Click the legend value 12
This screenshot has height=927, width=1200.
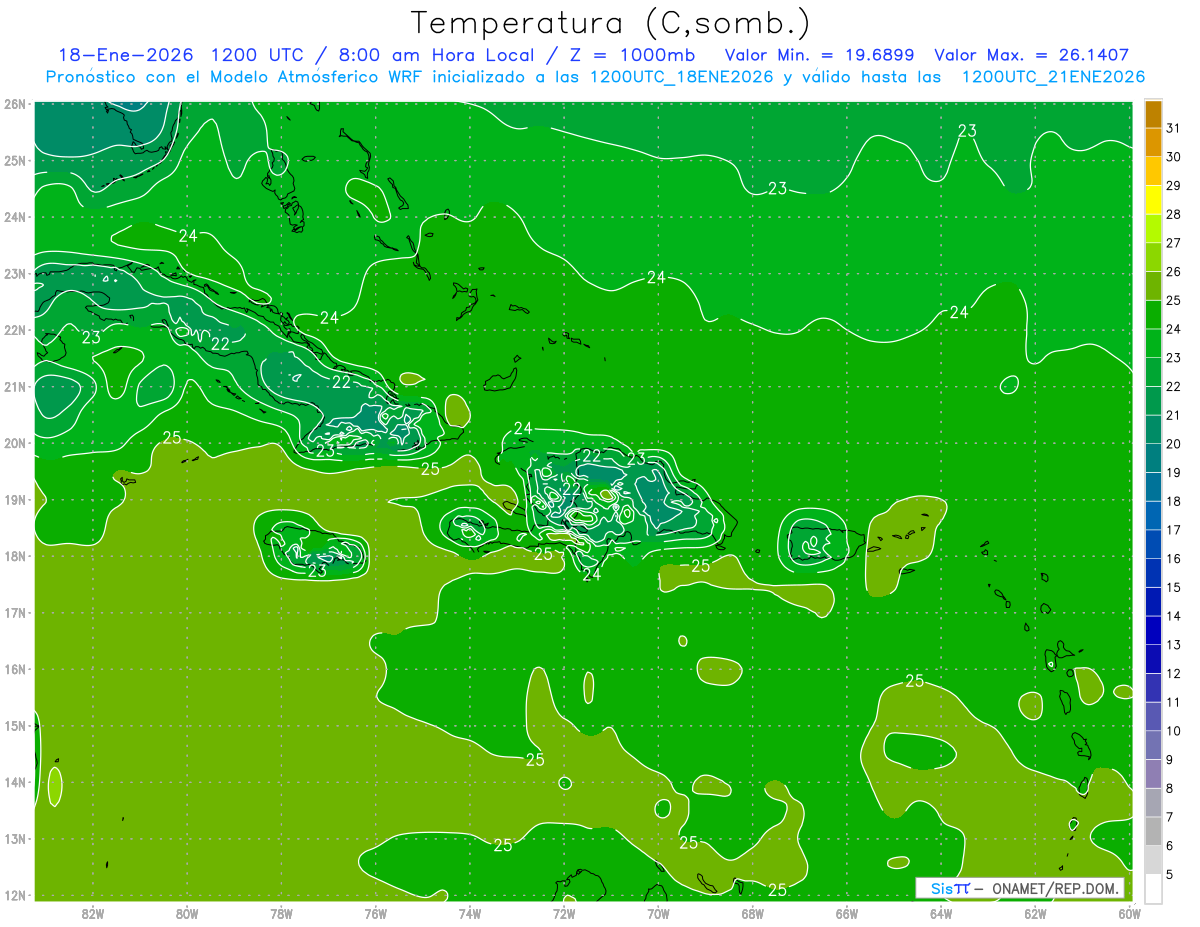[x=1173, y=673]
